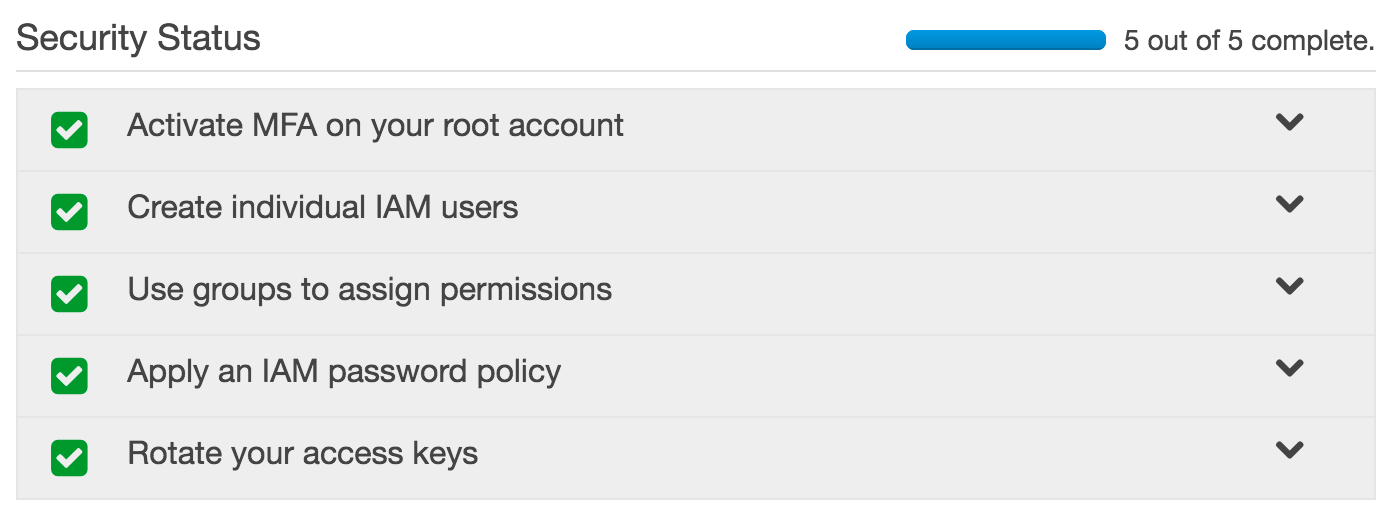The height and width of the screenshot is (518, 1396).
Task: Choose the "Apply an IAM password policy" label
Action: (344, 372)
